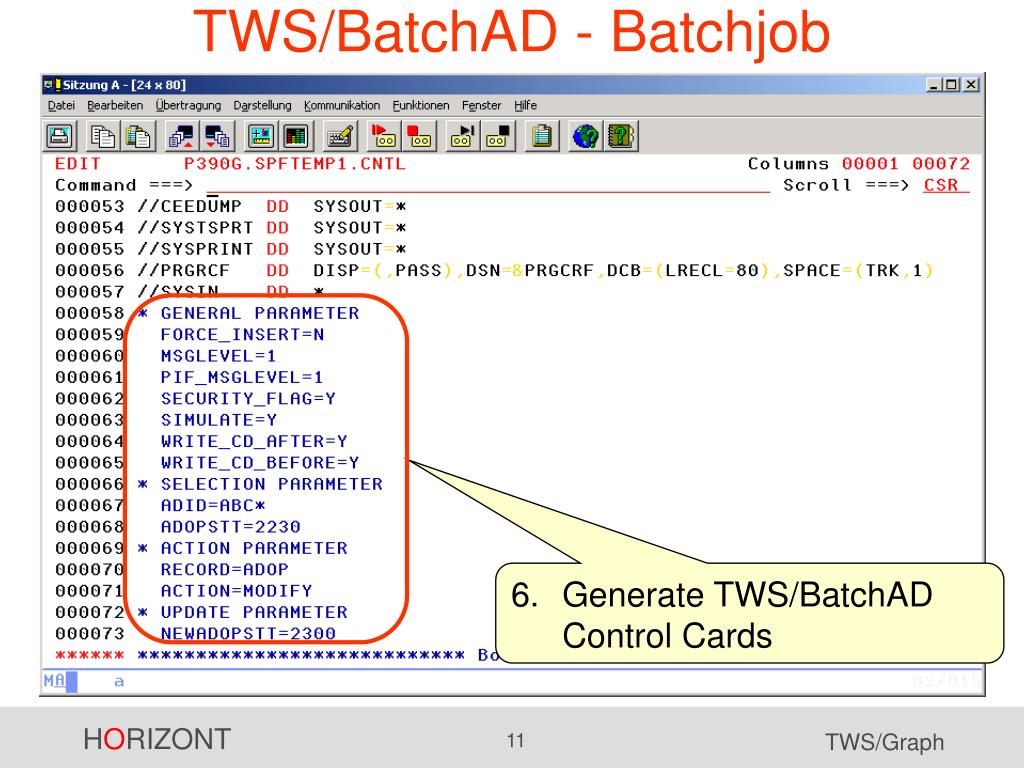Click the Send file to host icon

181,136
